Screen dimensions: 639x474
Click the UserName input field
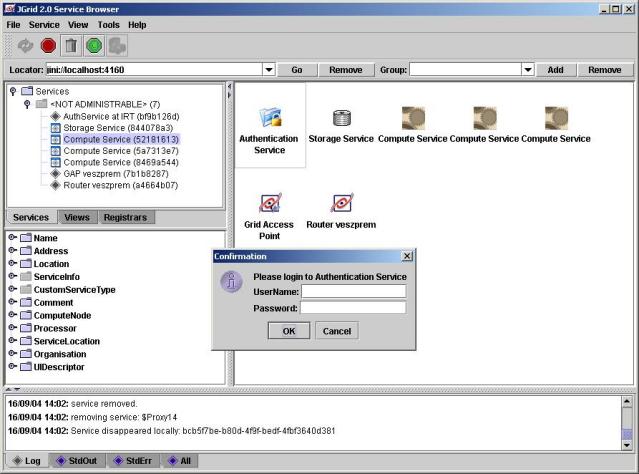click(x=354, y=292)
